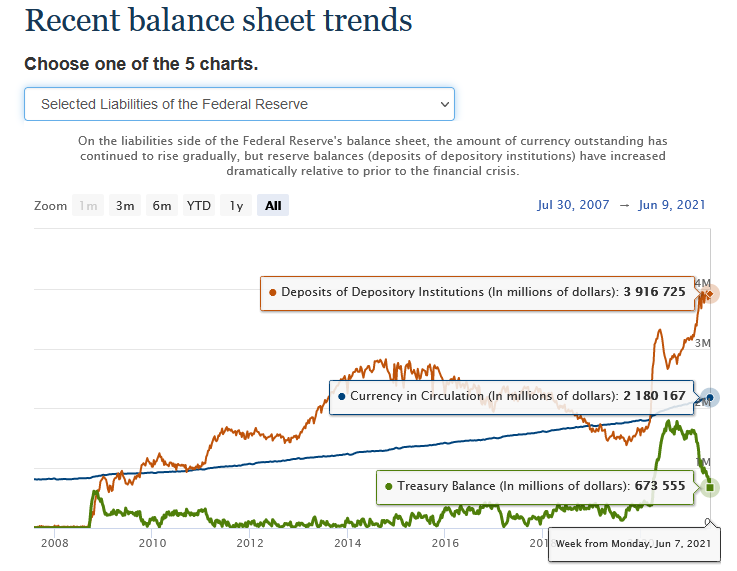Screen dimensions: 737x571
Task: Click the 2008 x-axis label
Action: coord(55,543)
